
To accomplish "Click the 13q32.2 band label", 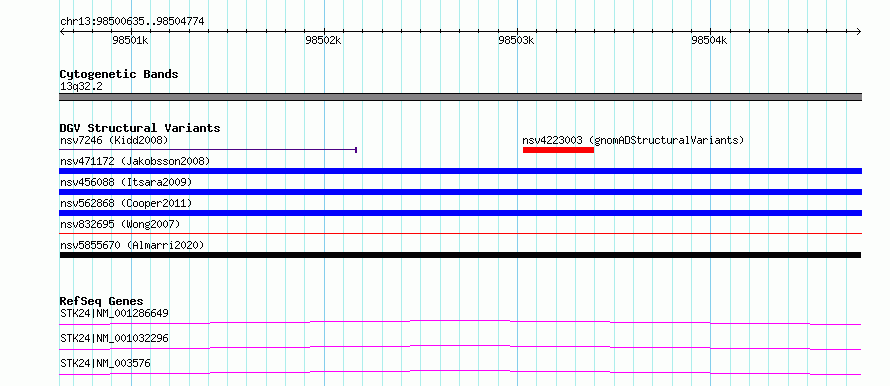I will [81, 87].
